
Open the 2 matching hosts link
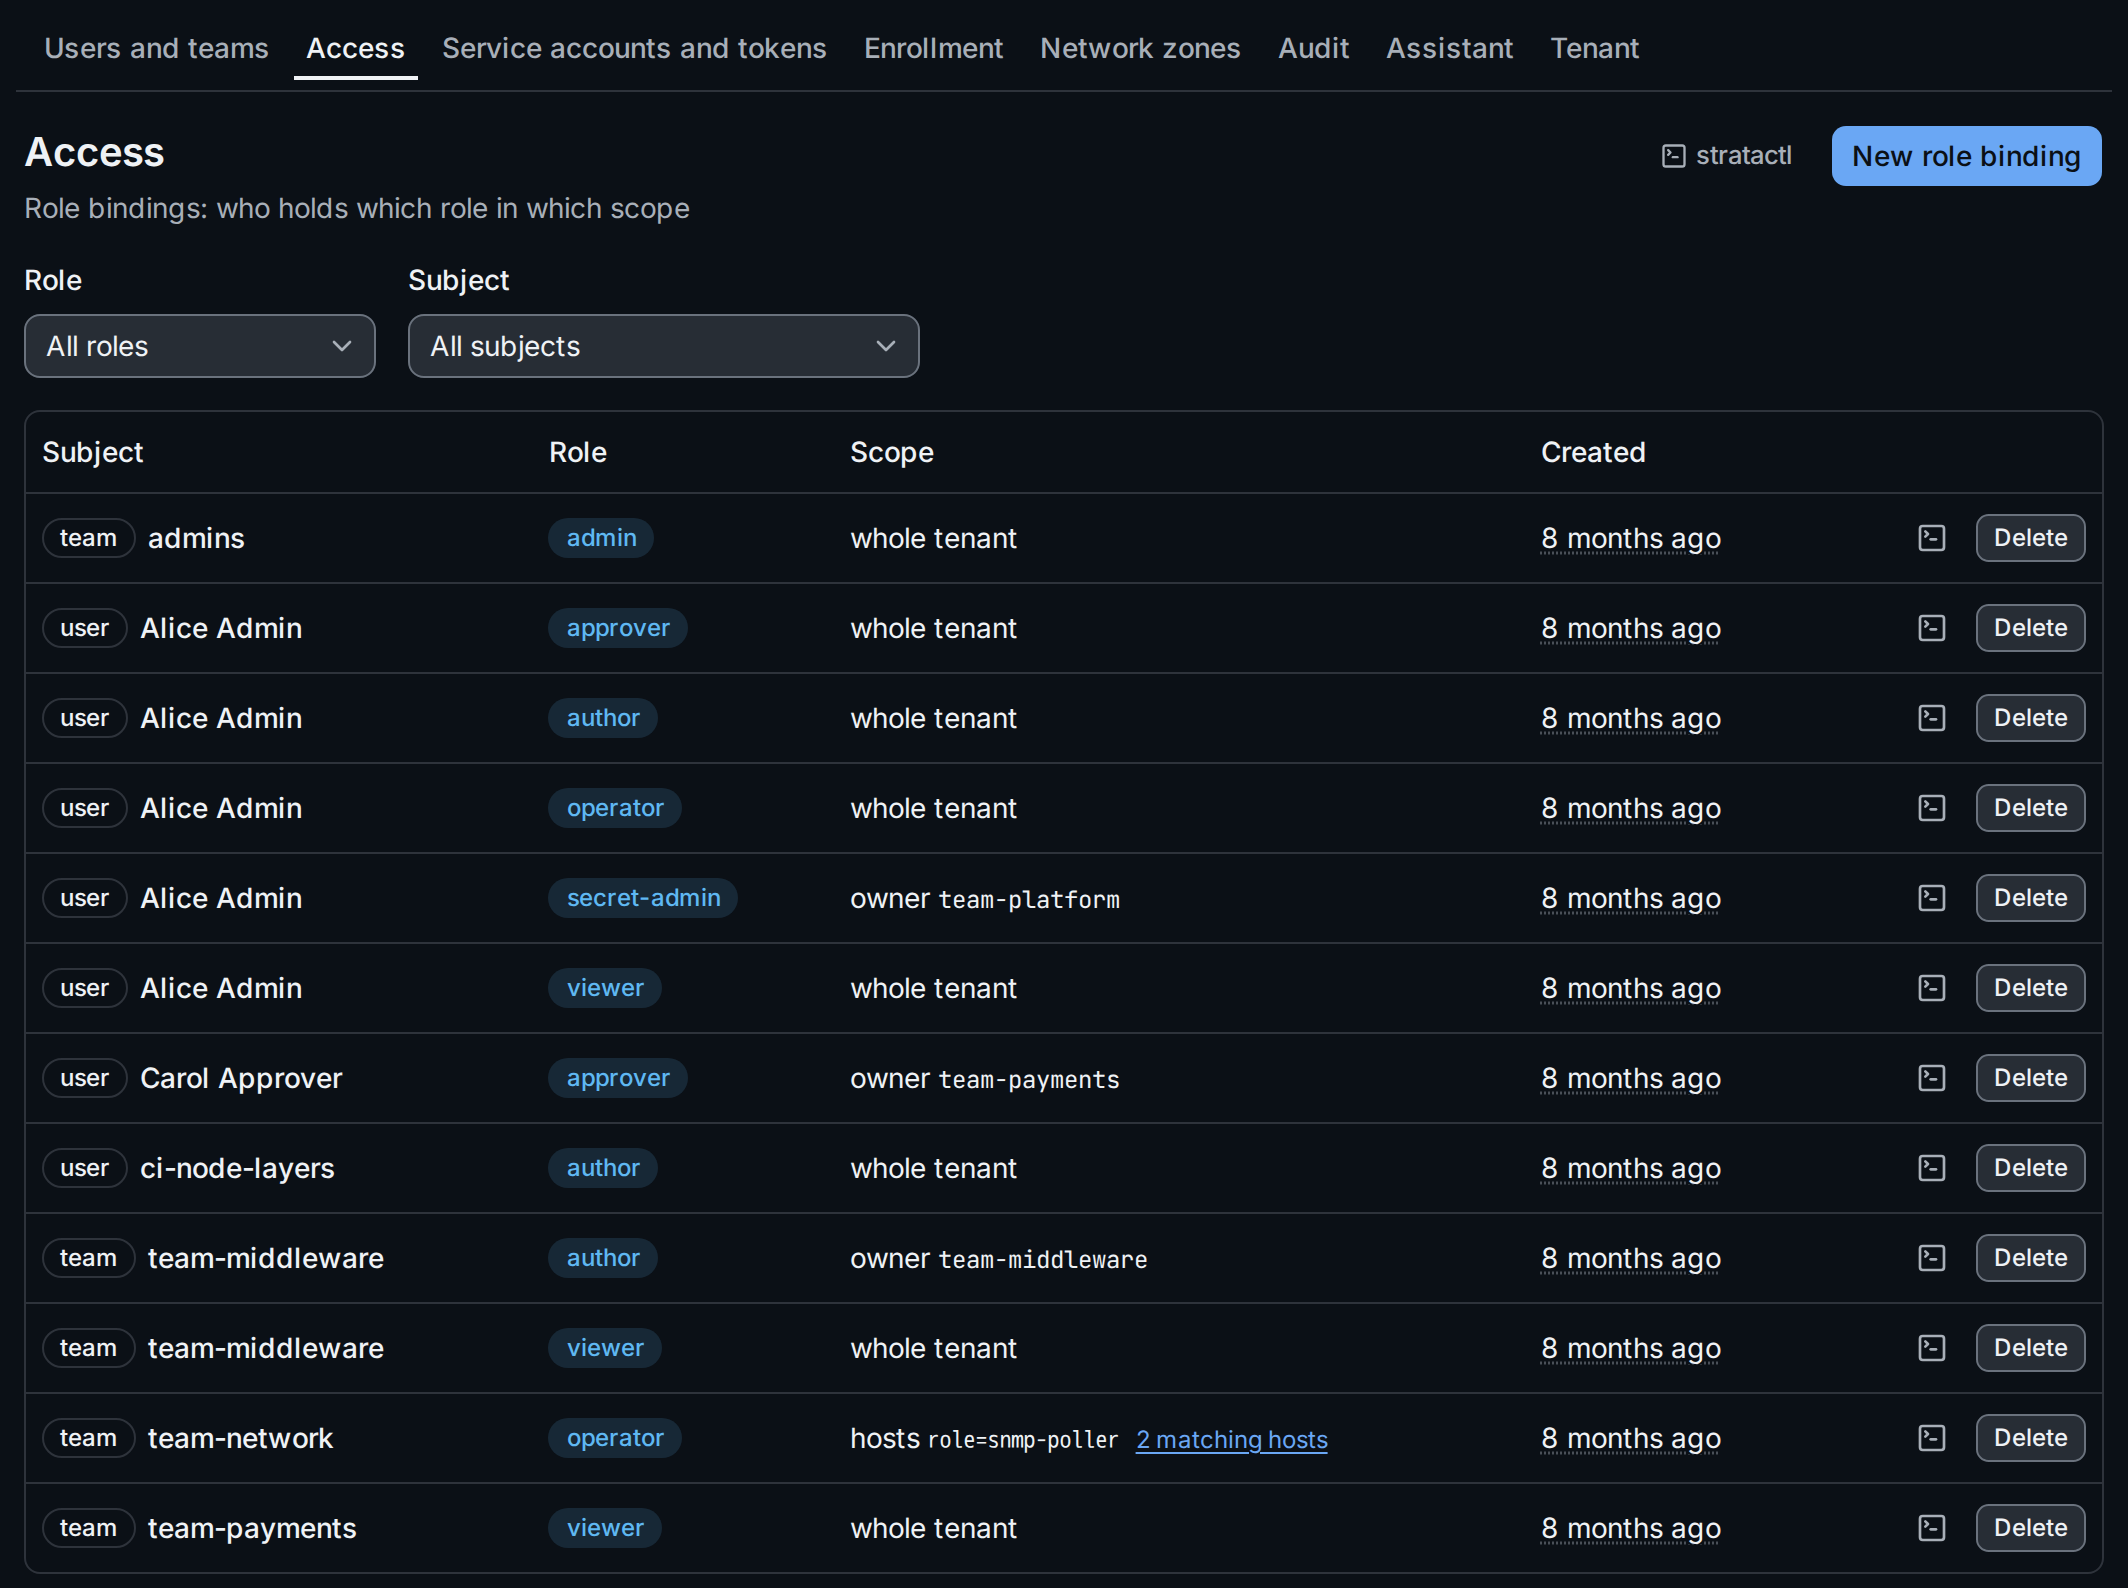click(1232, 1439)
